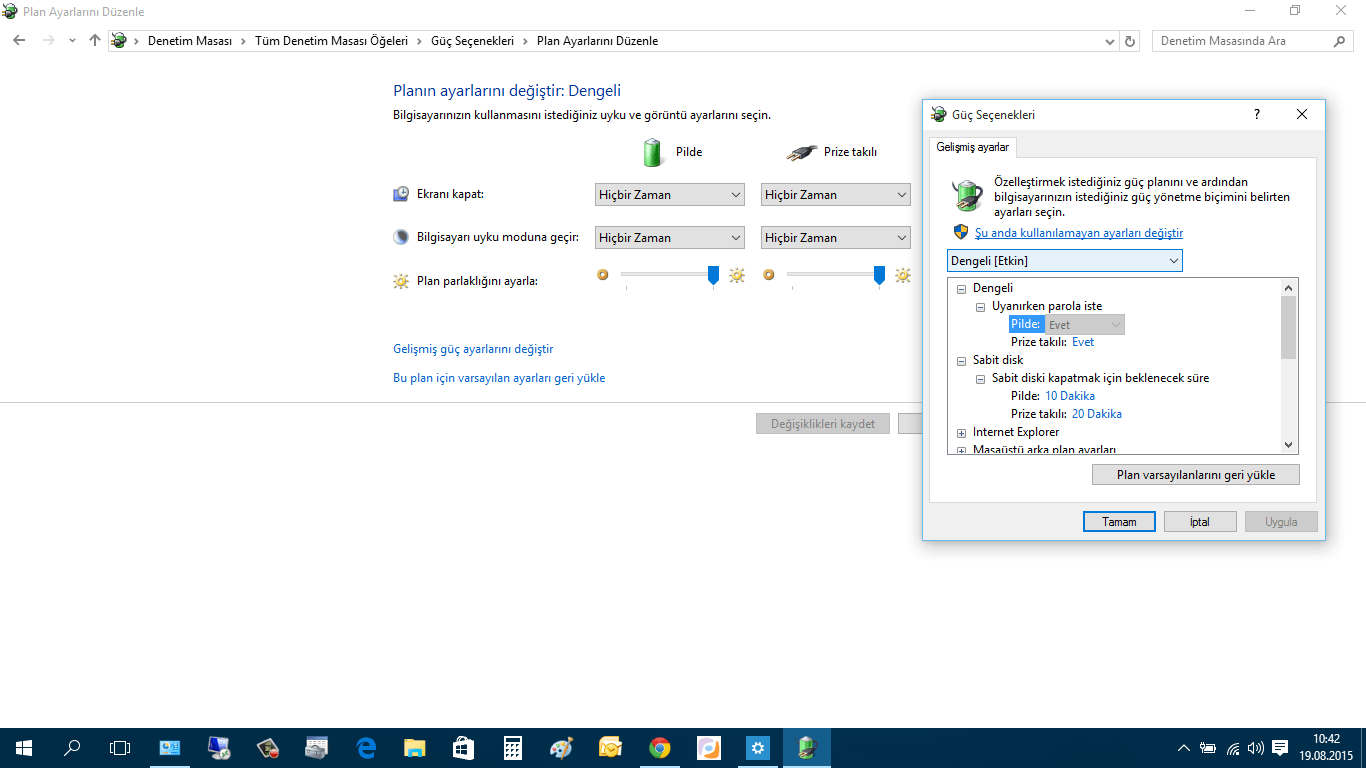
Task: Select the Gelişmiş ayarlar tab
Action: pyautogui.click(x=973, y=147)
